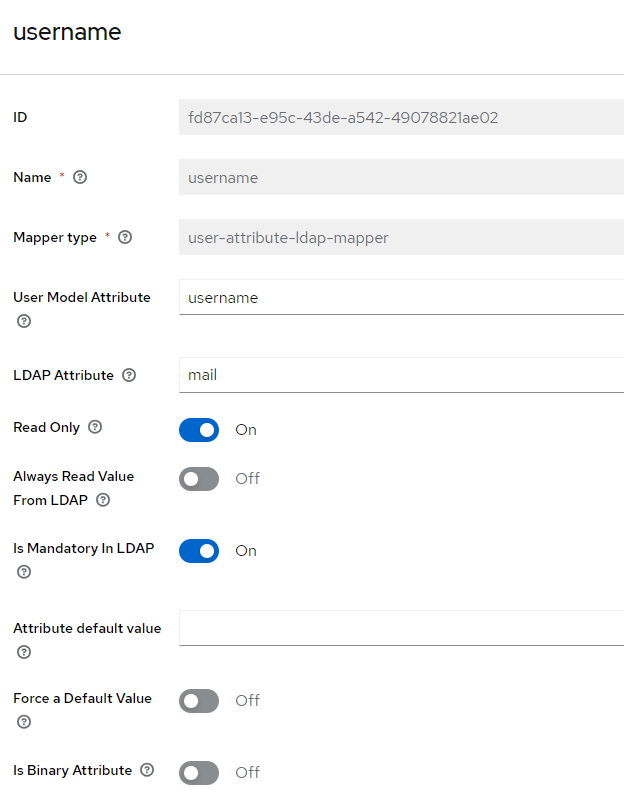624x805 pixels.
Task: Click the disabled Mapper type field
Action: pos(402,237)
